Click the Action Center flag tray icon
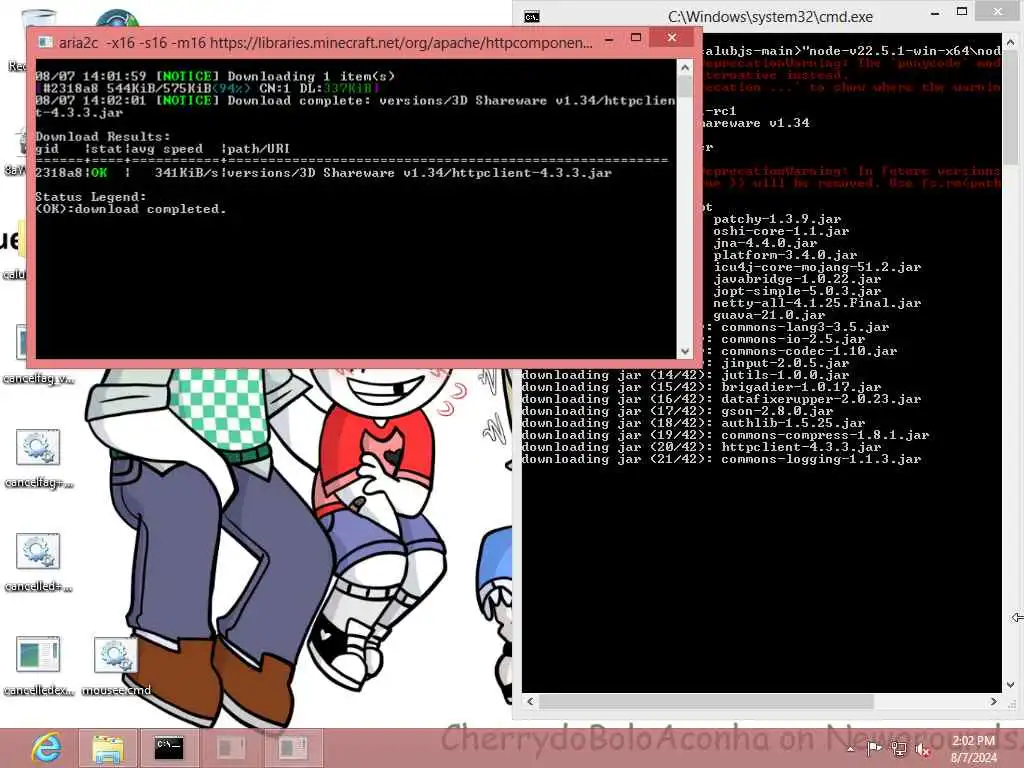This screenshot has height=768, width=1024. [x=874, y=748]
